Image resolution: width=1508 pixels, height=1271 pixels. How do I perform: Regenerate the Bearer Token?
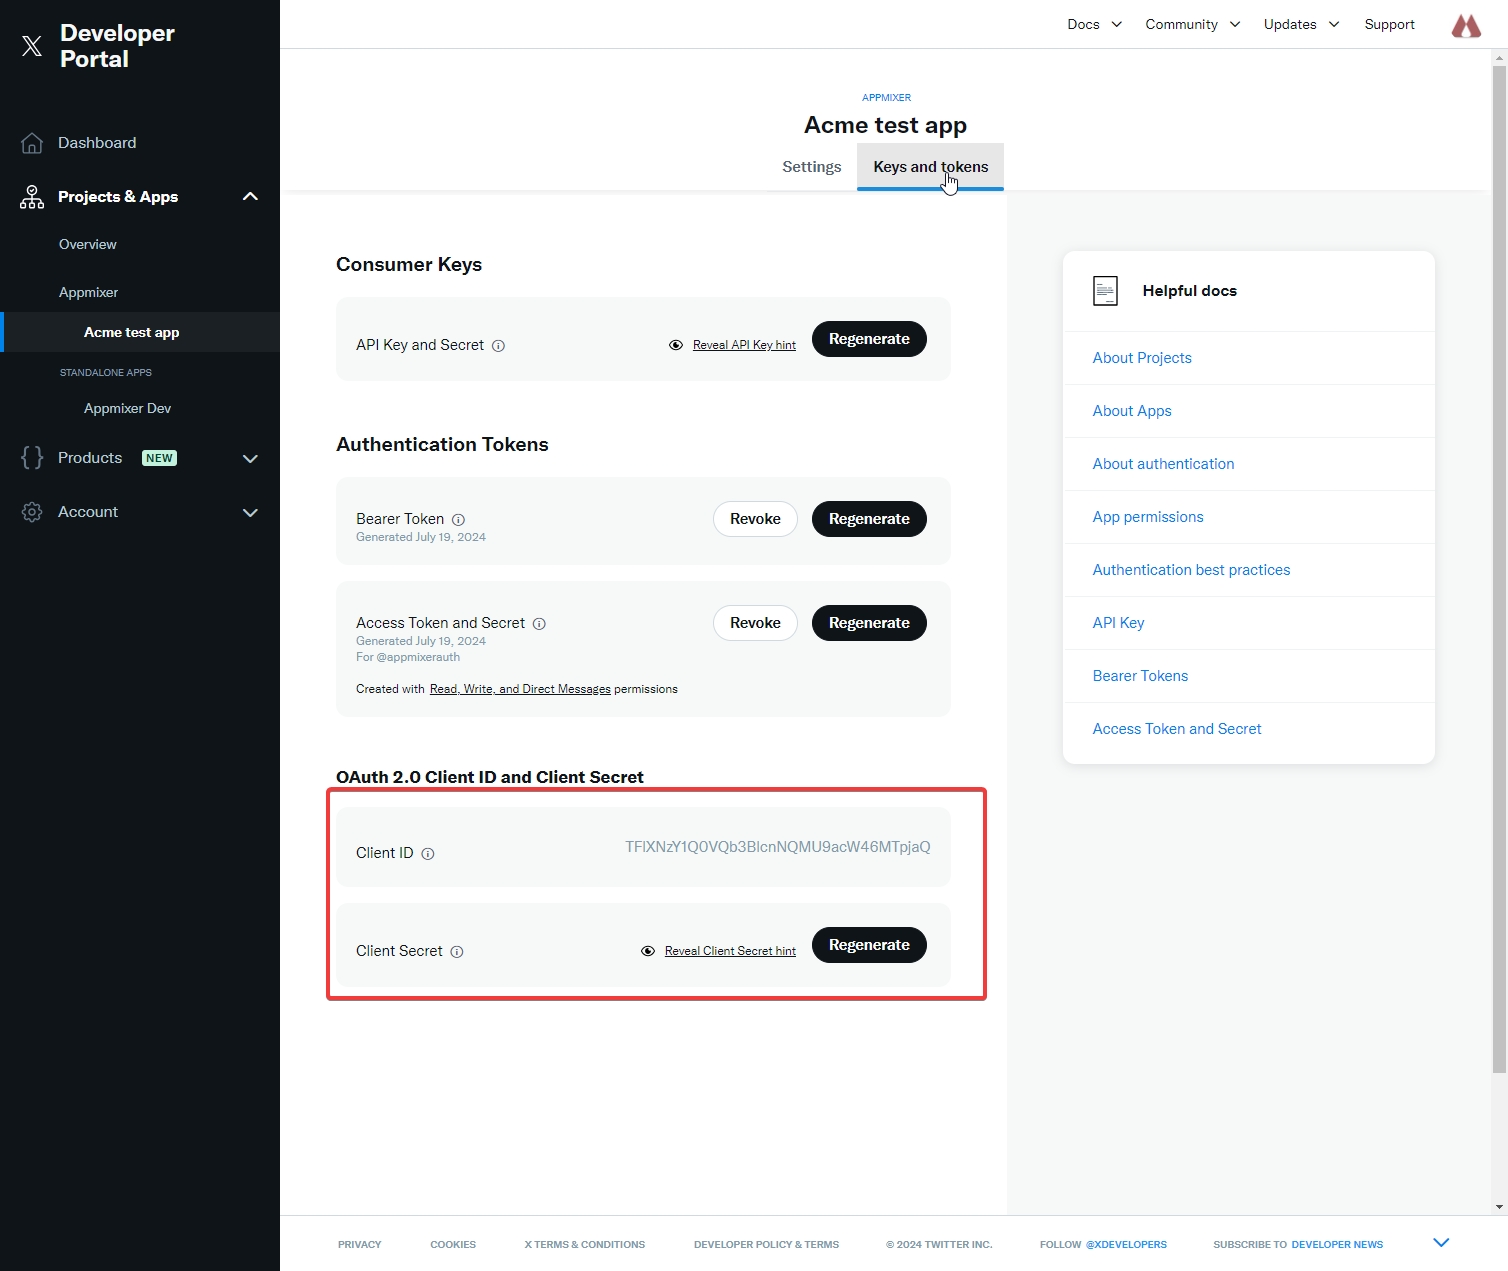pos(868,519)
